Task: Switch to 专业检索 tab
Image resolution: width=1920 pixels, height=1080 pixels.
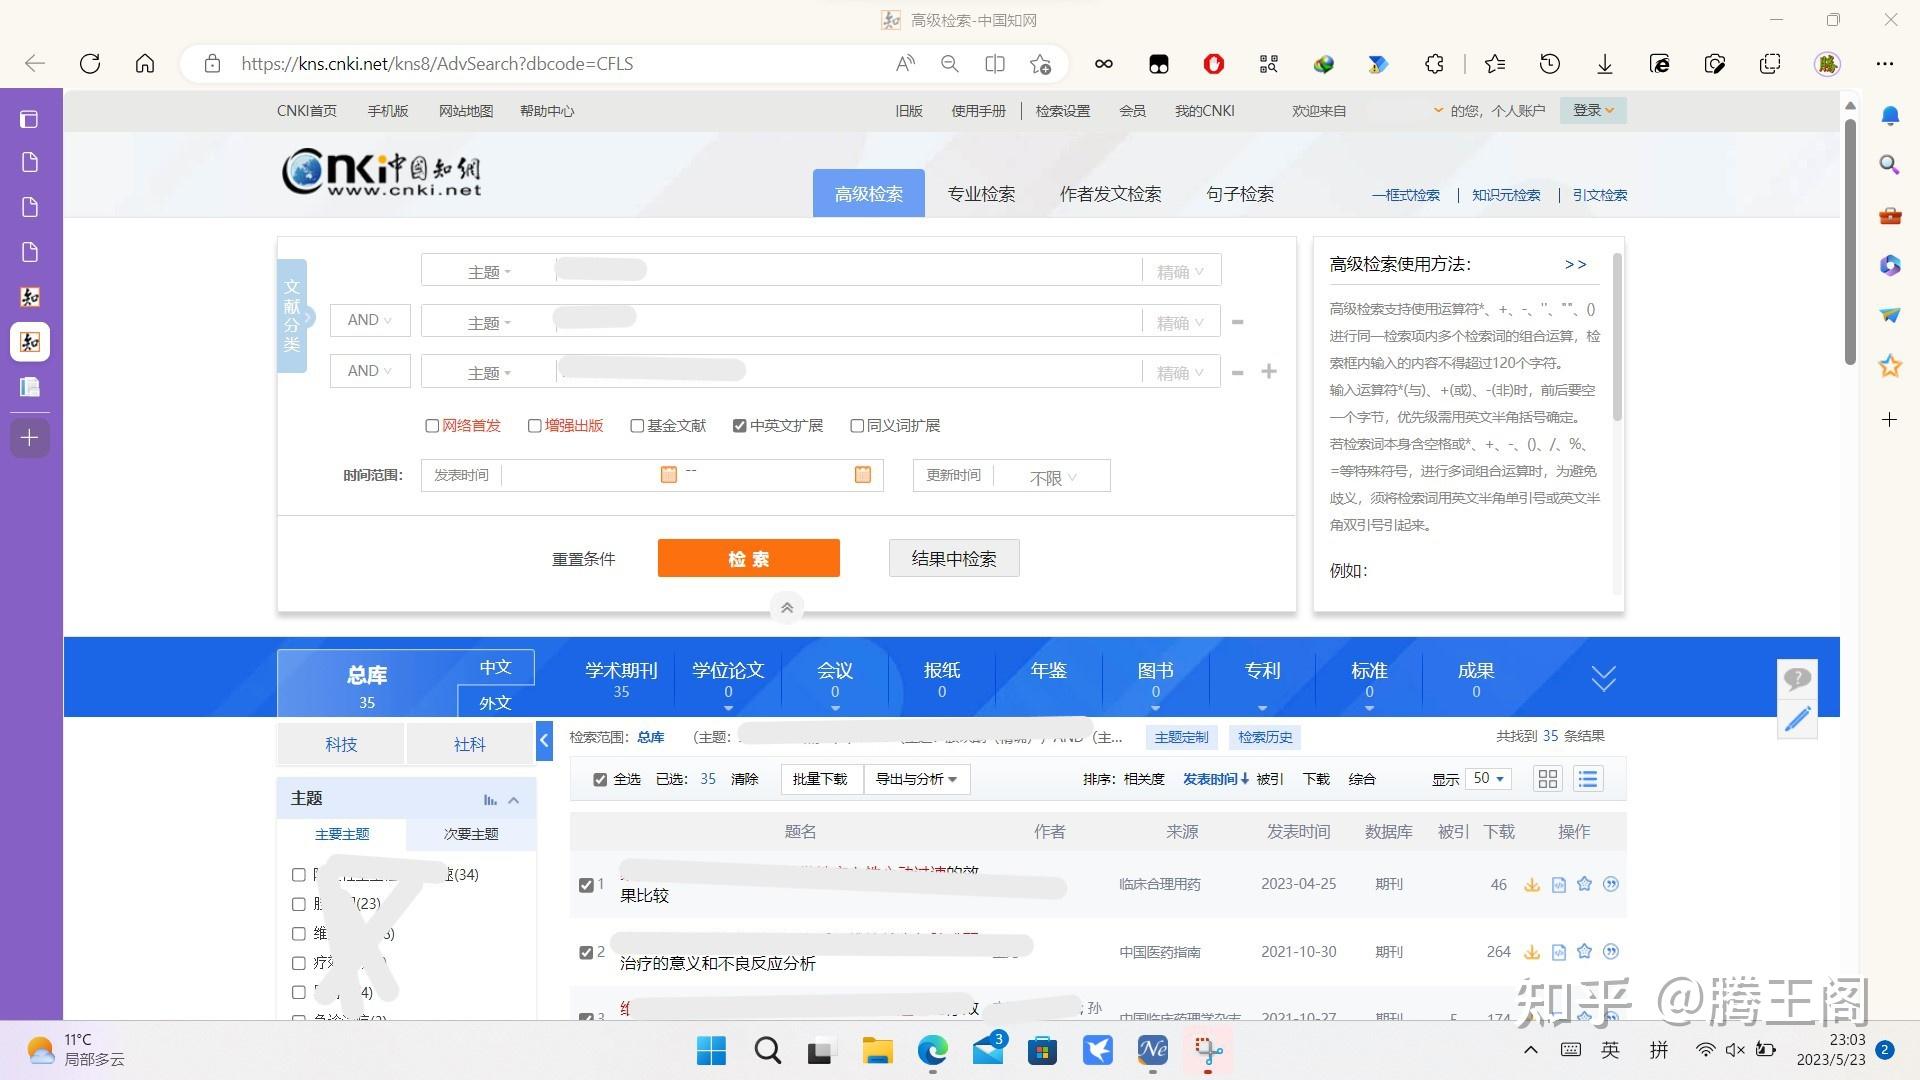Action: click(981, 194)
